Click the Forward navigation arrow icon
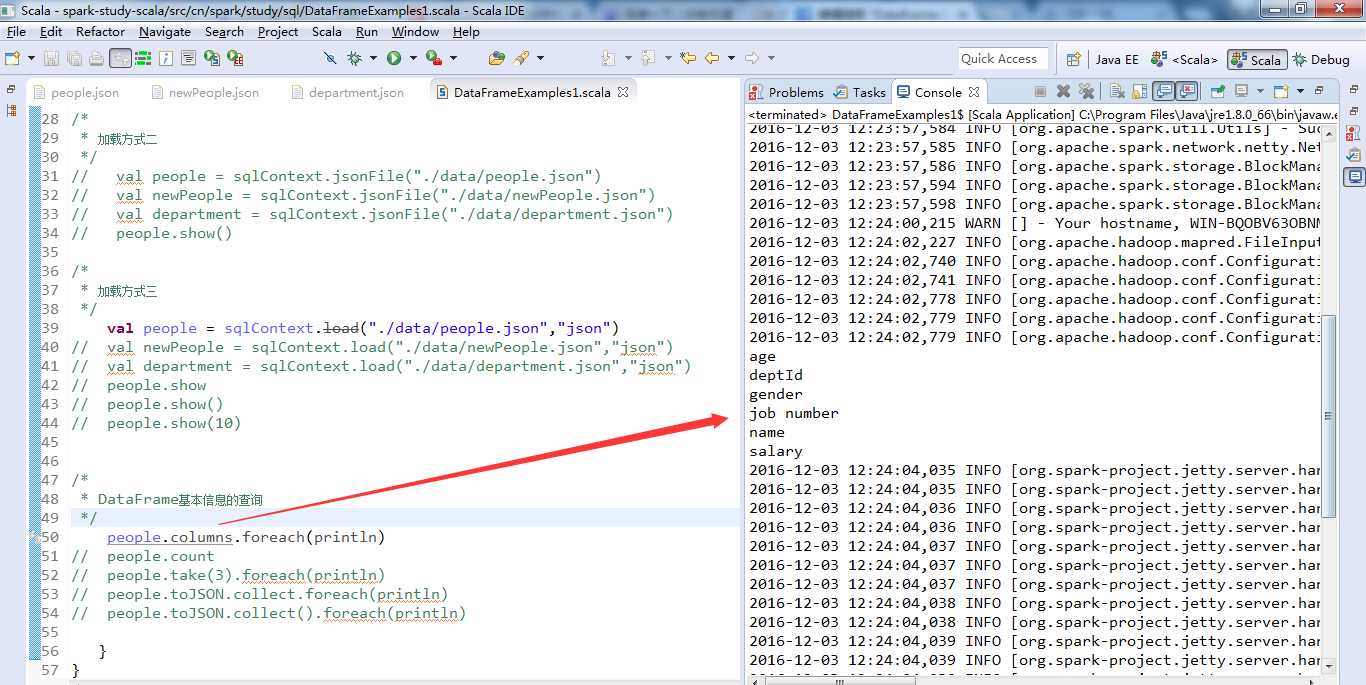The height and width of the screenshot is (685, 1366). [753, 58]
